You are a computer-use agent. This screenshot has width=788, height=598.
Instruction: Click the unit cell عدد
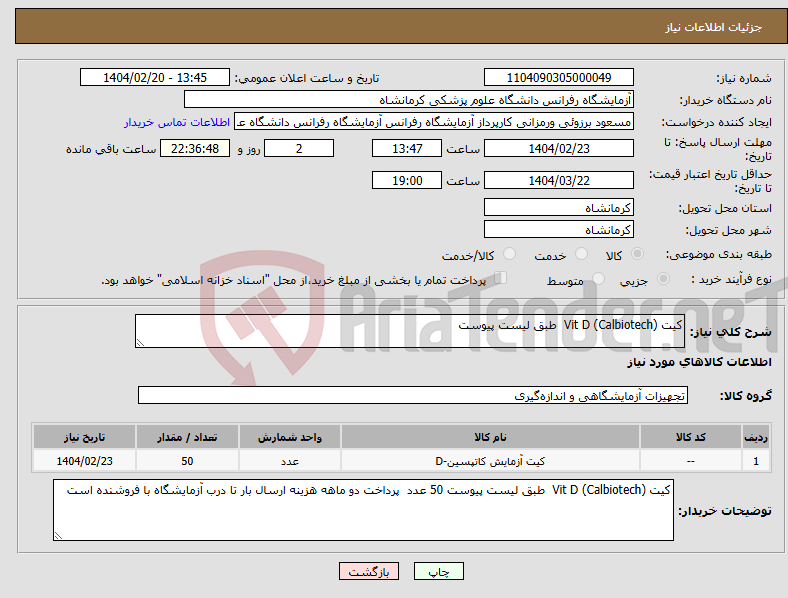point(290,461)
